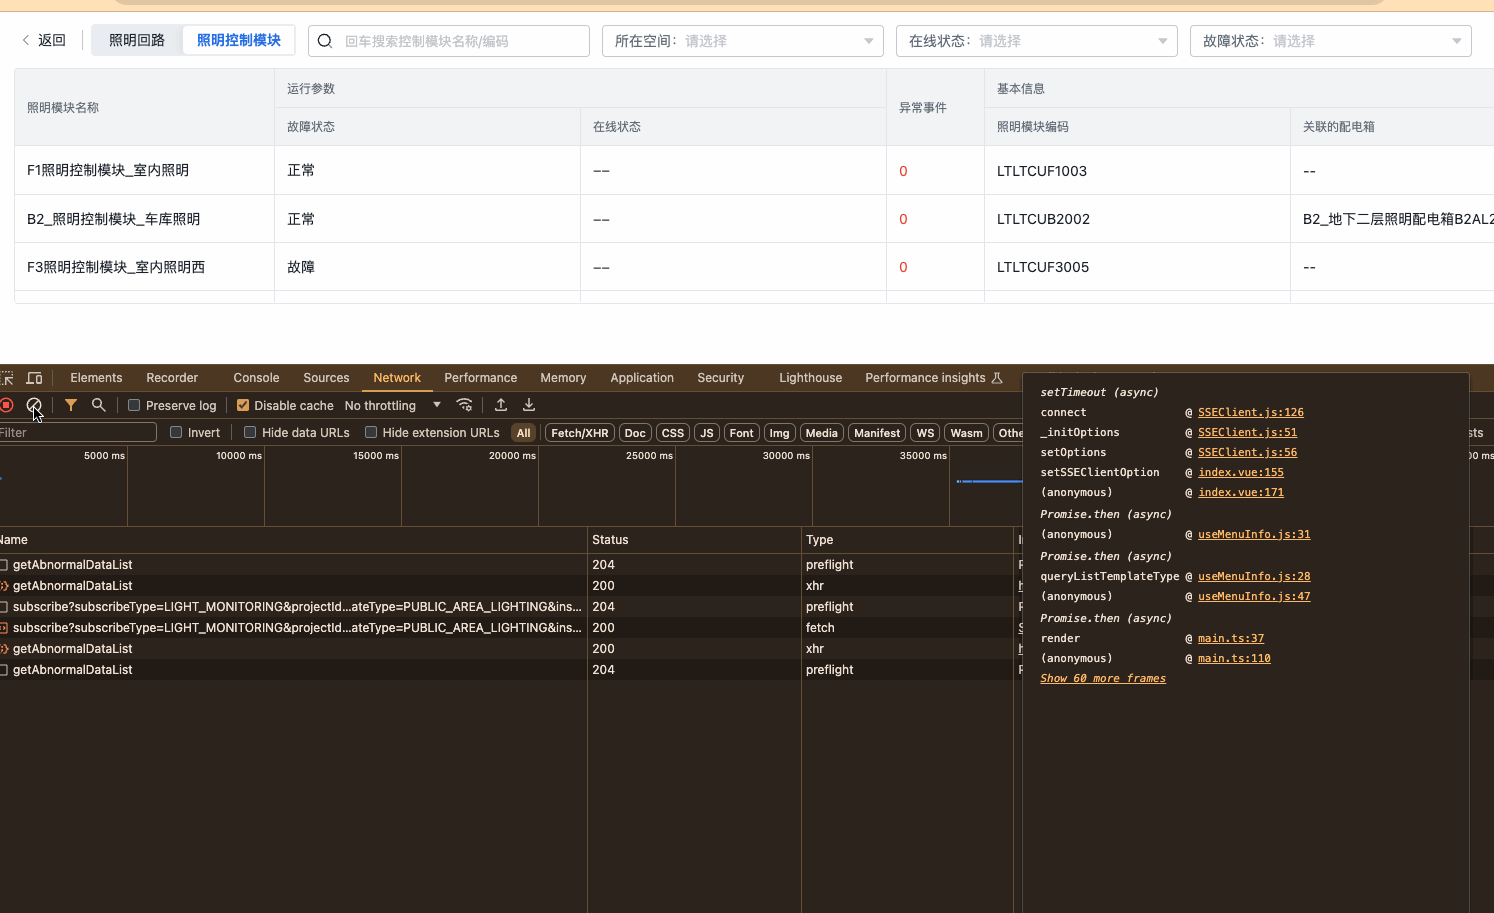Screen dimensions: 1494x913
Task: Enable Invert filter checkbox
Action: 176,432
